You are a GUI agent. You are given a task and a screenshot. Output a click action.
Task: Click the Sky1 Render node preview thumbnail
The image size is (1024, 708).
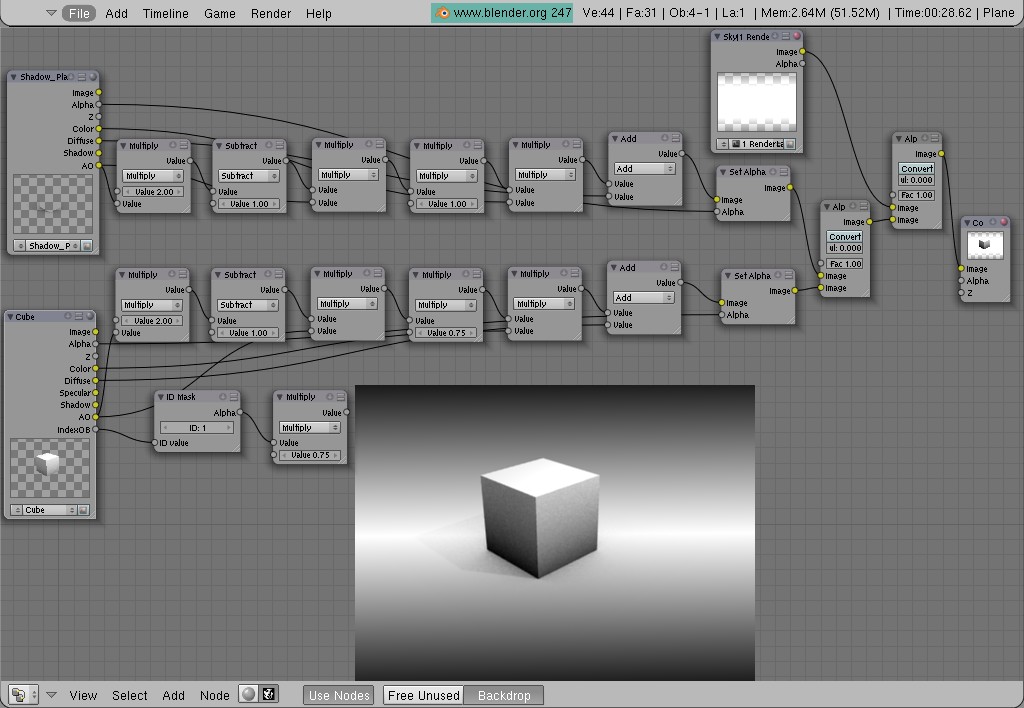[757, 103]
